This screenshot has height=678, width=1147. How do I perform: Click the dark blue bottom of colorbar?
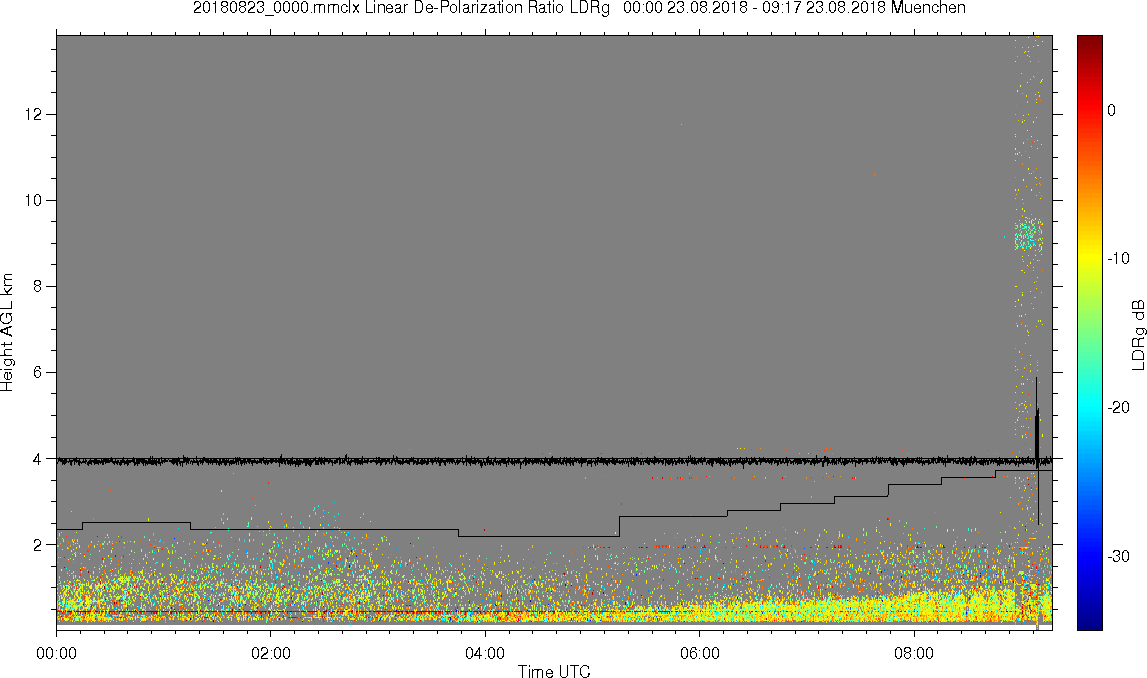[1090, 618]
